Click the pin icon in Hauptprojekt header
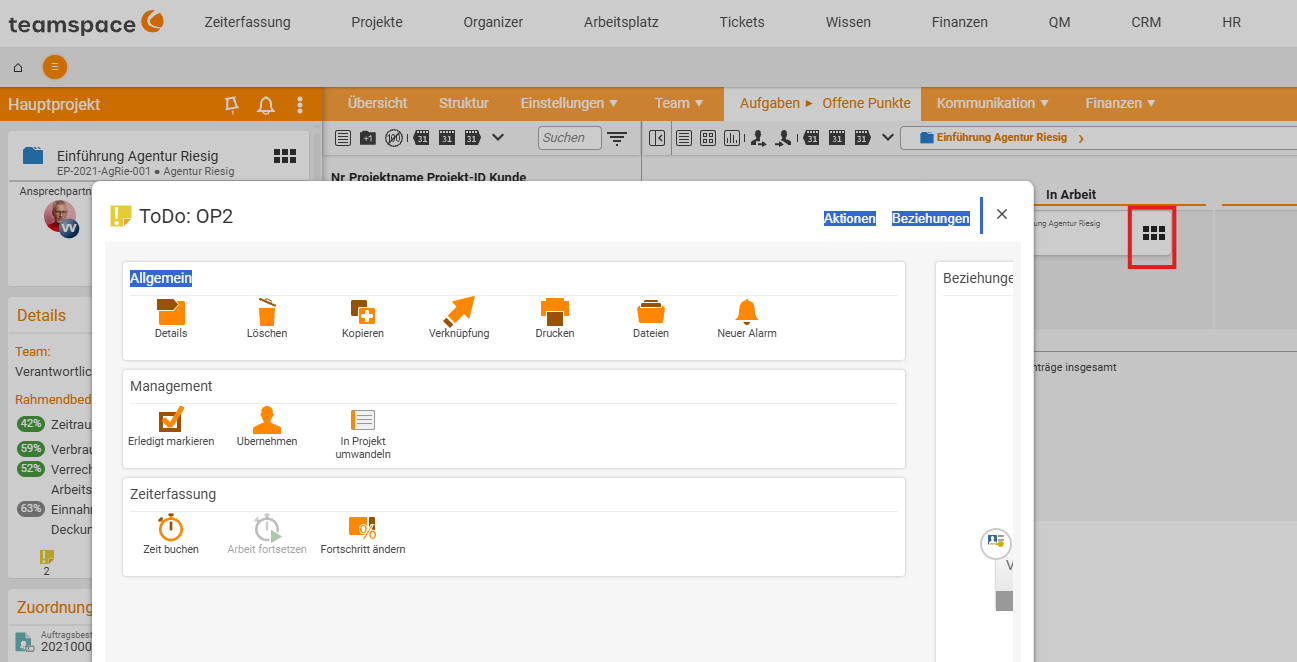 (231, 105)
